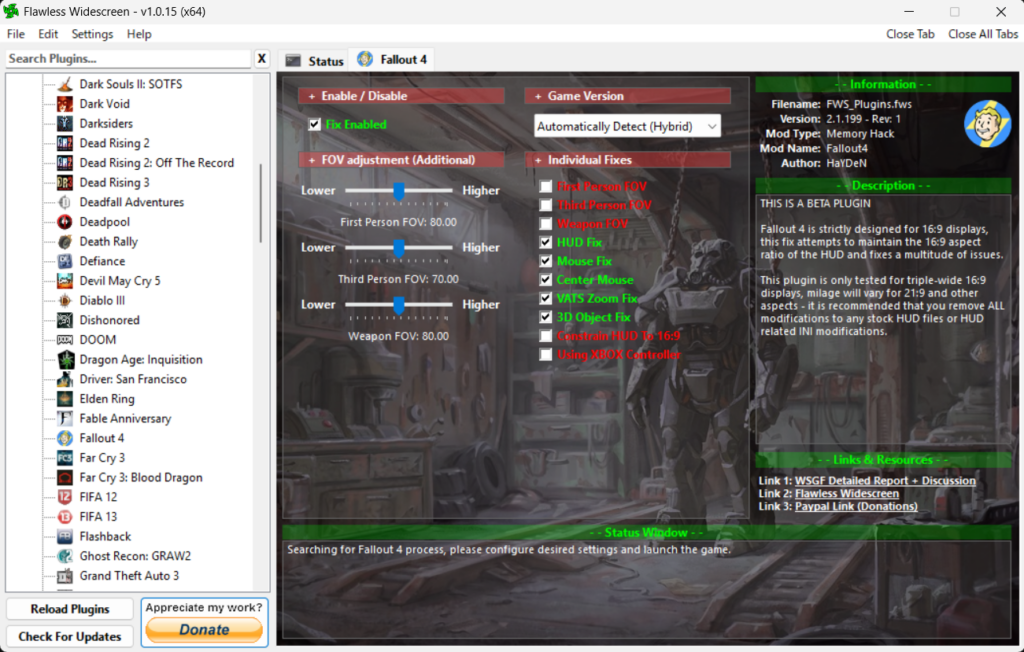Image resolution: width=1024 pixels, height=652 pixels.
Task: Open the Game Version detection dropdown
Action: point(627,126)
